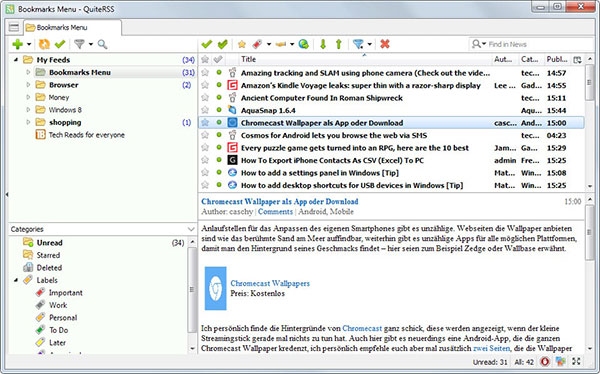Viewport: 600px width, 374px height.
Task: Mark selected news as read
Action: [x=207, y=44]
